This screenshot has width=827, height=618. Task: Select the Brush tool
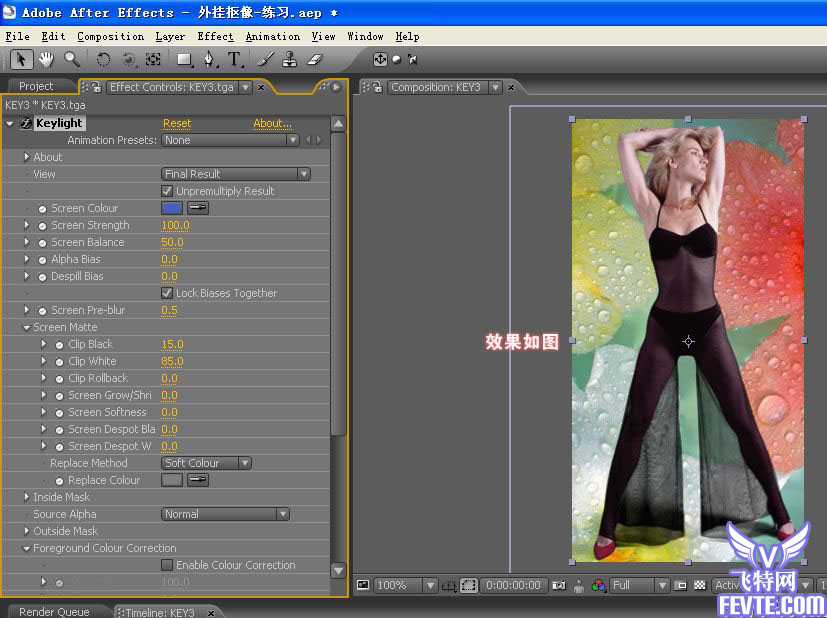coord(265,59)
